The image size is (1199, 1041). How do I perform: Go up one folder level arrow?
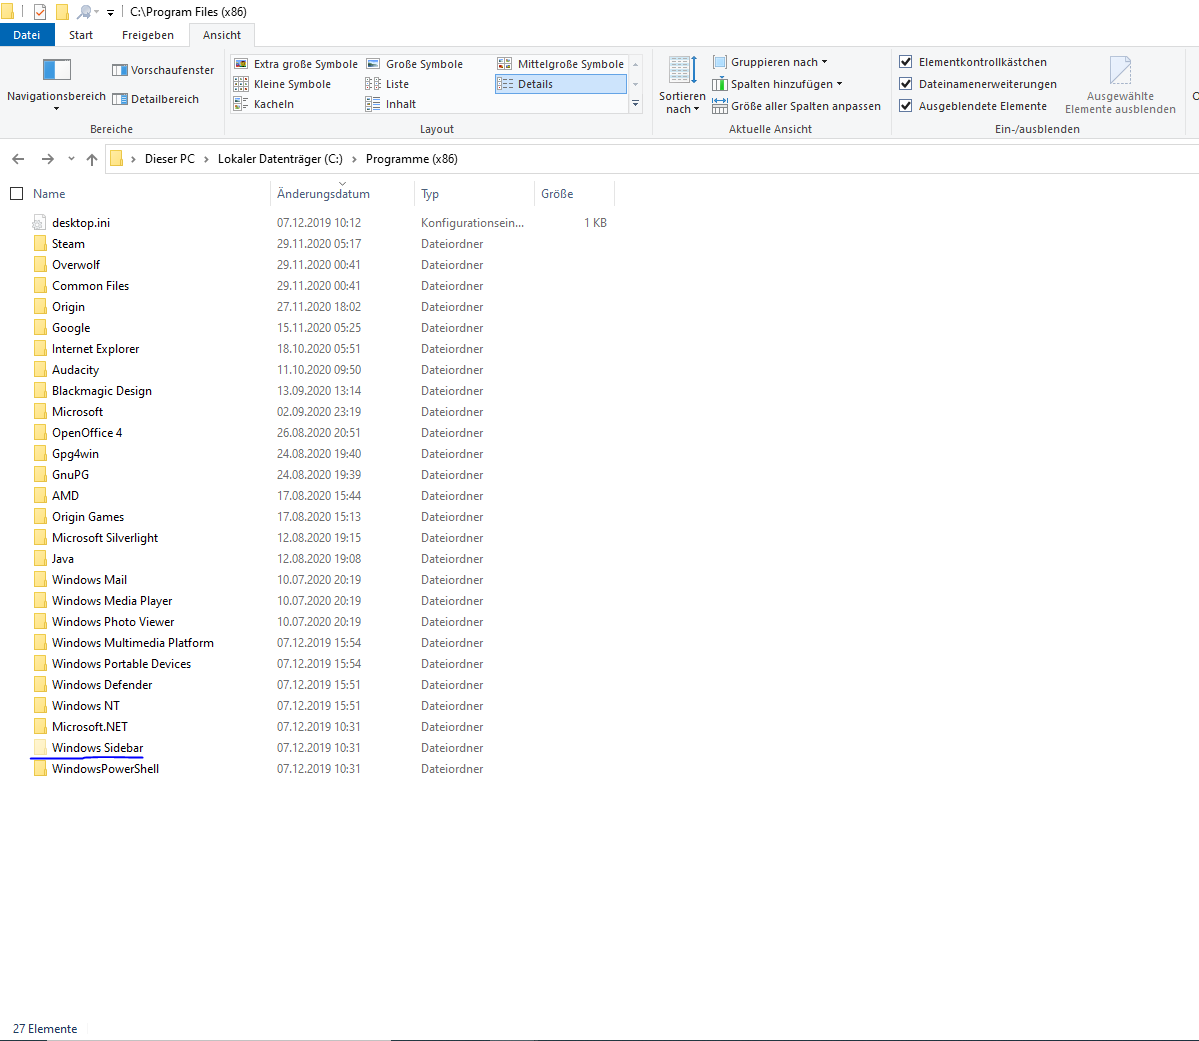(x=92, y=159)
